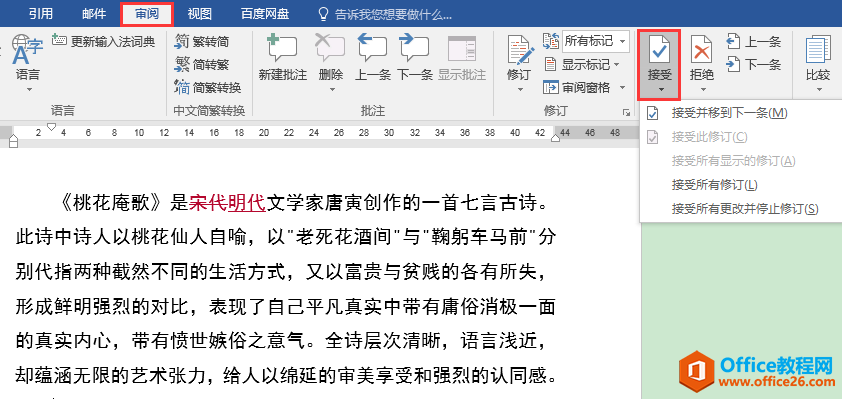This screenshot has width=842, height=399.
Task: Click the 拒绝 red X icon
Action: click(x=701, y=50)
